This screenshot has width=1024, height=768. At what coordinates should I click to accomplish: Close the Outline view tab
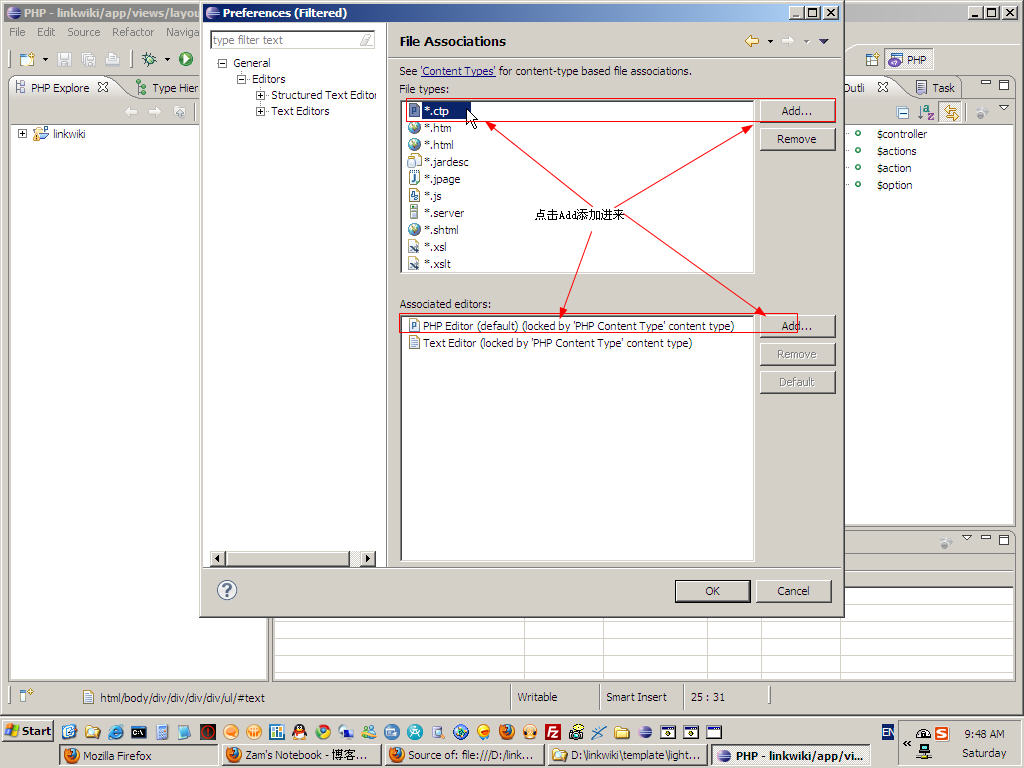883,87
